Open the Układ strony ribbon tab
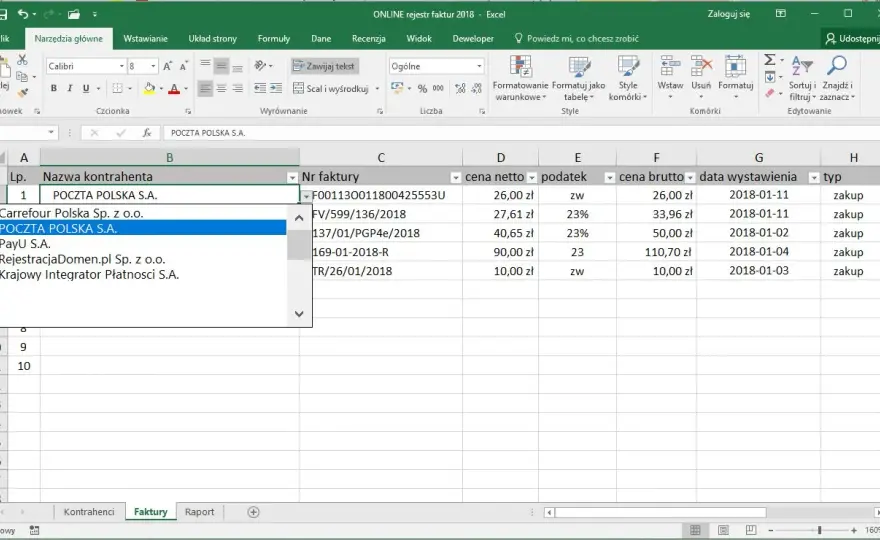This screenshot has height=540, width=880. (213, 39)
